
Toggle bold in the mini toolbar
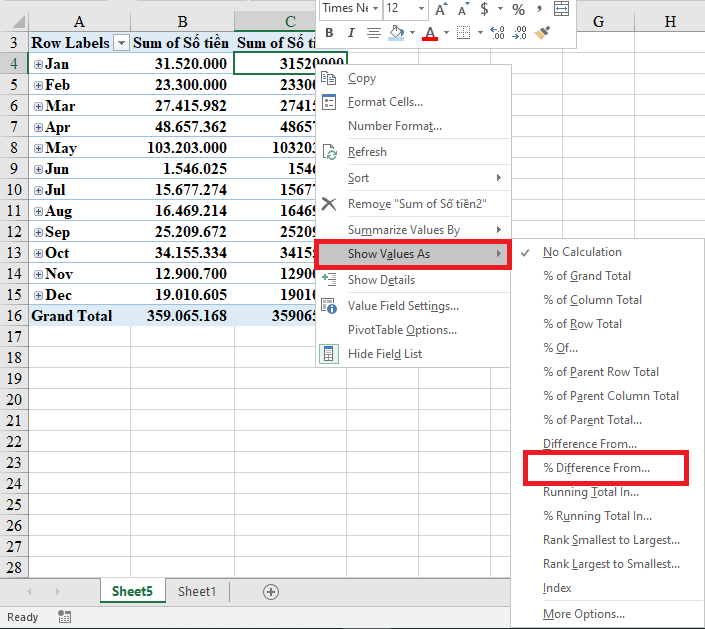click(x=328, y=33)
